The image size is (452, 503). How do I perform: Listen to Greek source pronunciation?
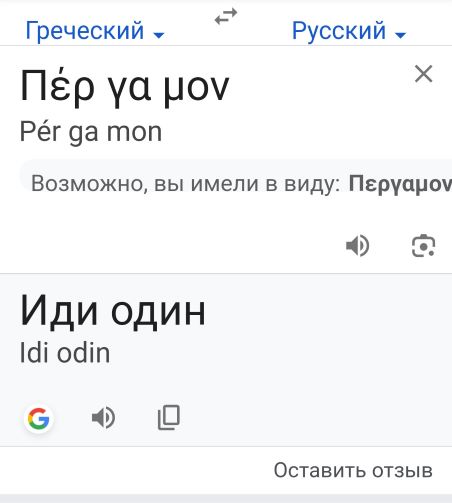click(x=357, y=246)
